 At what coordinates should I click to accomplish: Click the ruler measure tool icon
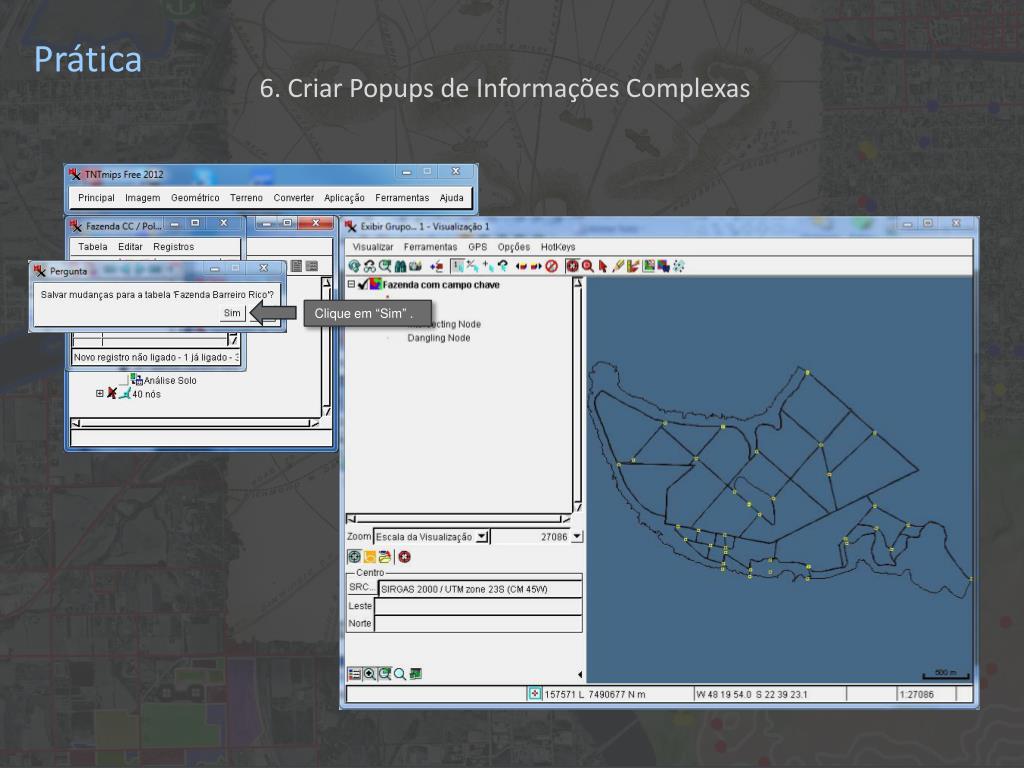tap(633, 266)
